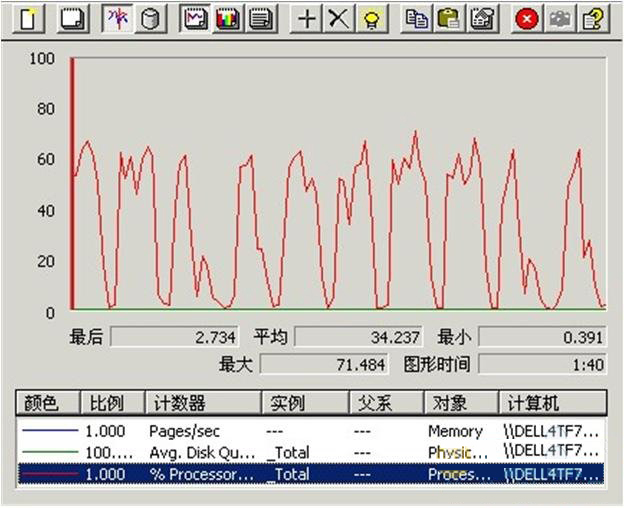Click the Paste Counter List icon
Image resolution: width=624 pixels, height=508 pixels.
tap(449, 19)
